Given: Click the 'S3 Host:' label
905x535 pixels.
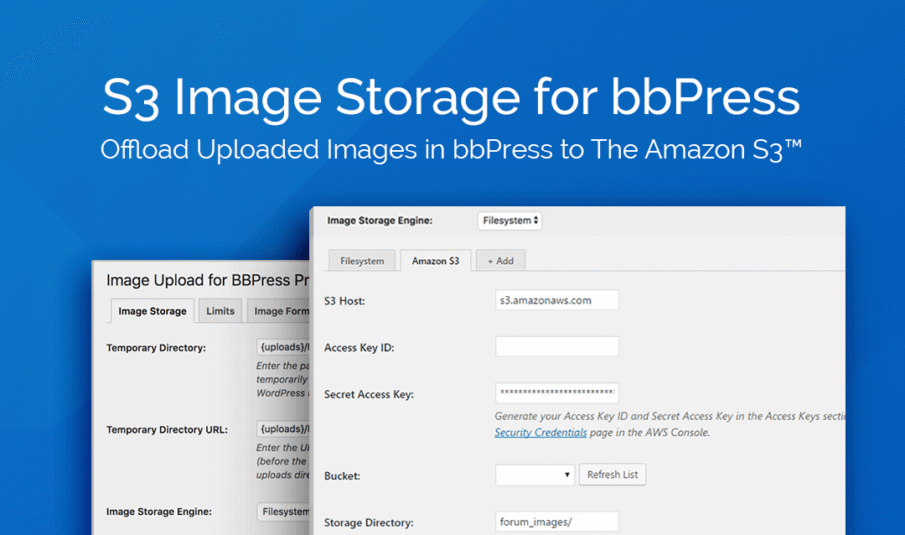Looking at the screenshot, I should pyautogui.click(x=345, y=301).
